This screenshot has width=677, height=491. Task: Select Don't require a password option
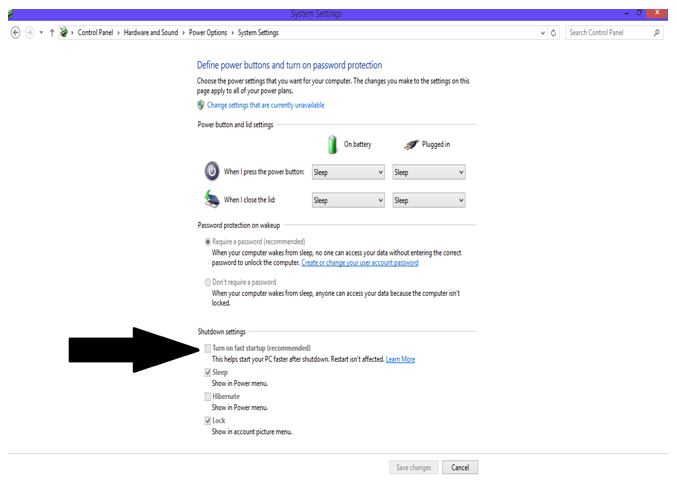coord(208,282)
